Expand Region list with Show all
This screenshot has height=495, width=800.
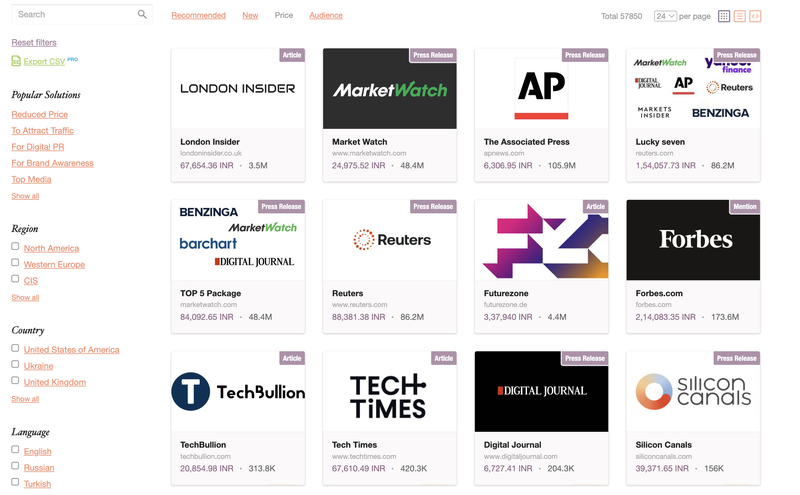click(x=25, y=298)
